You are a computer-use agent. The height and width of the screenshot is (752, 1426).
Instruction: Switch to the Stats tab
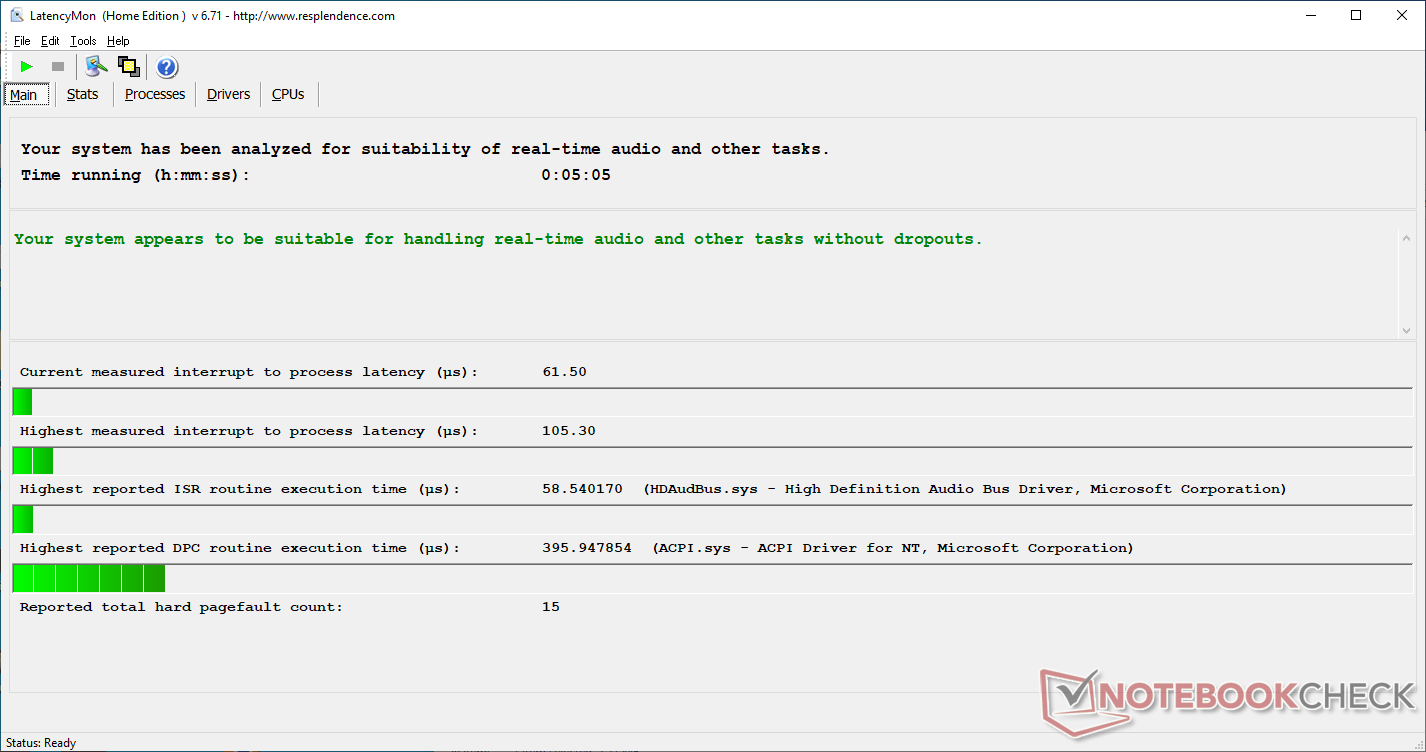point(83,94)
